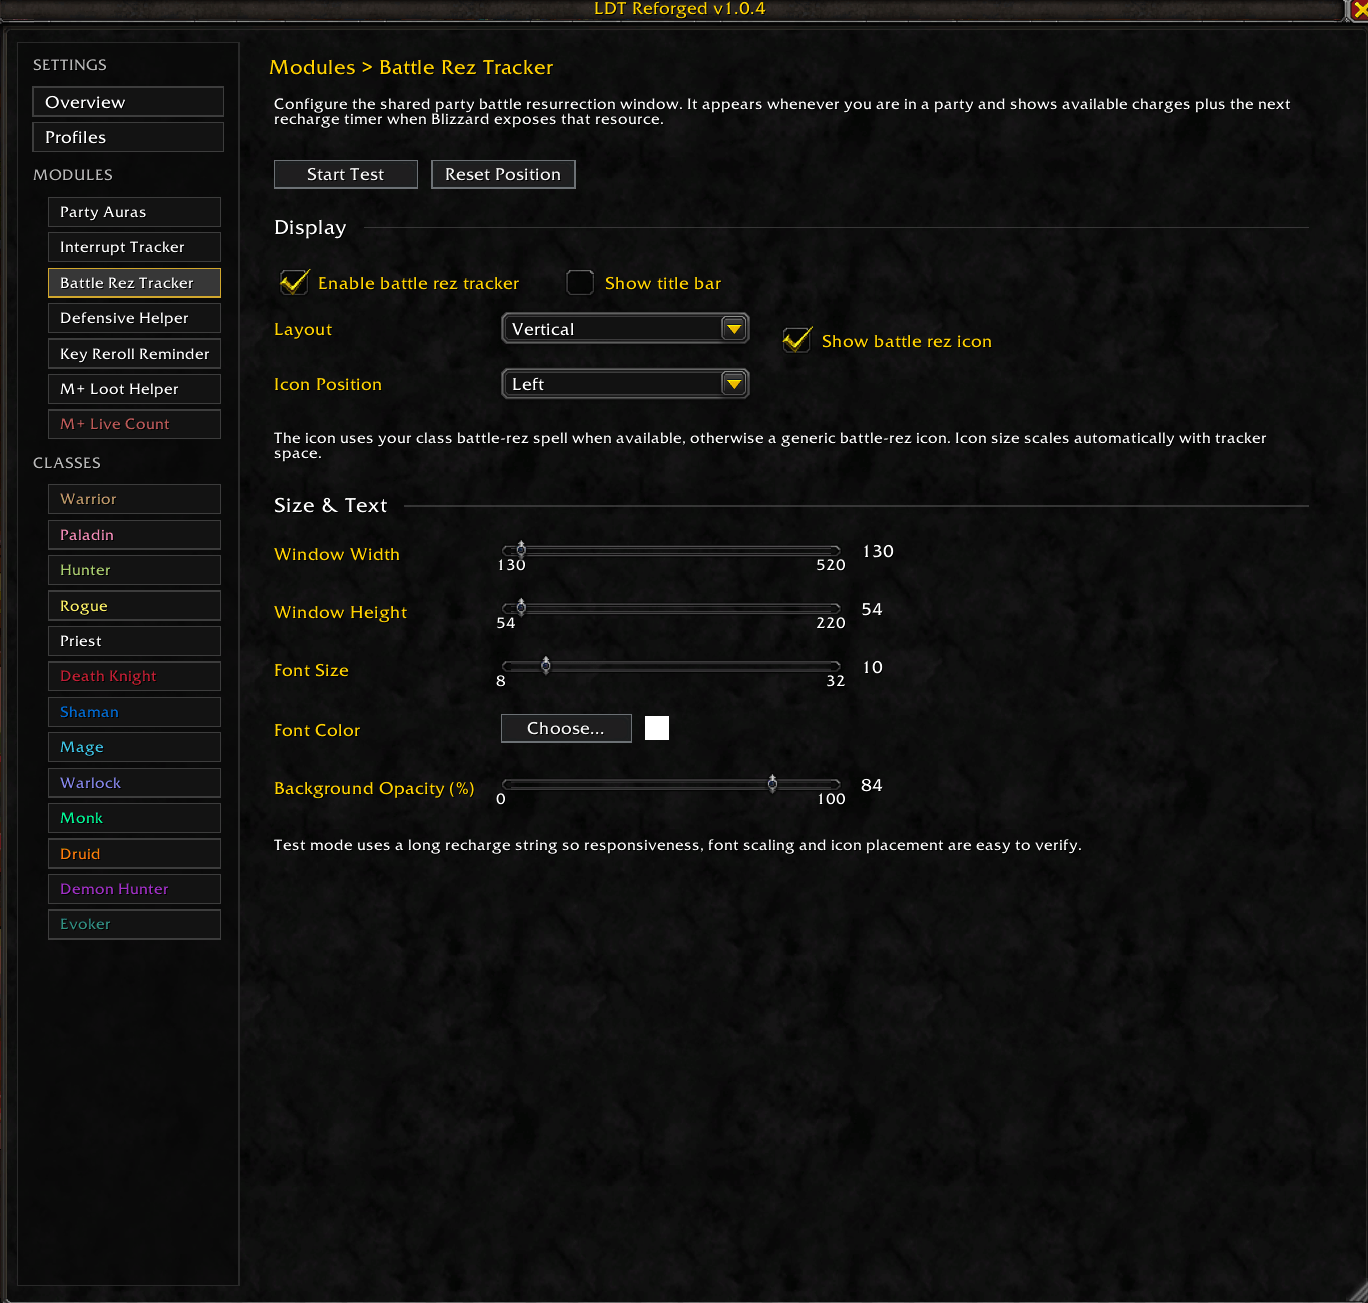Open the Shaman class settings
1368x1303 pixels.
(x=134, y=712)
